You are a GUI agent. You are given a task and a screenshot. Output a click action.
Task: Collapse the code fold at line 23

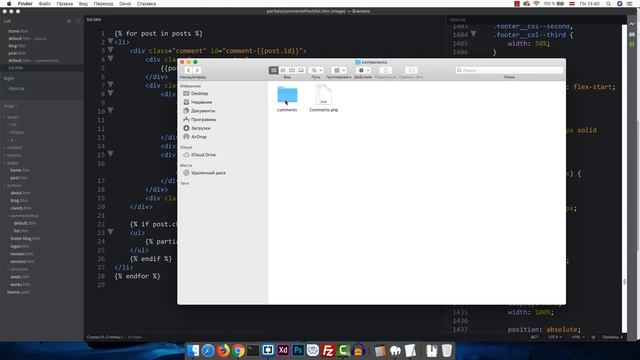click(x=110, y=232)
